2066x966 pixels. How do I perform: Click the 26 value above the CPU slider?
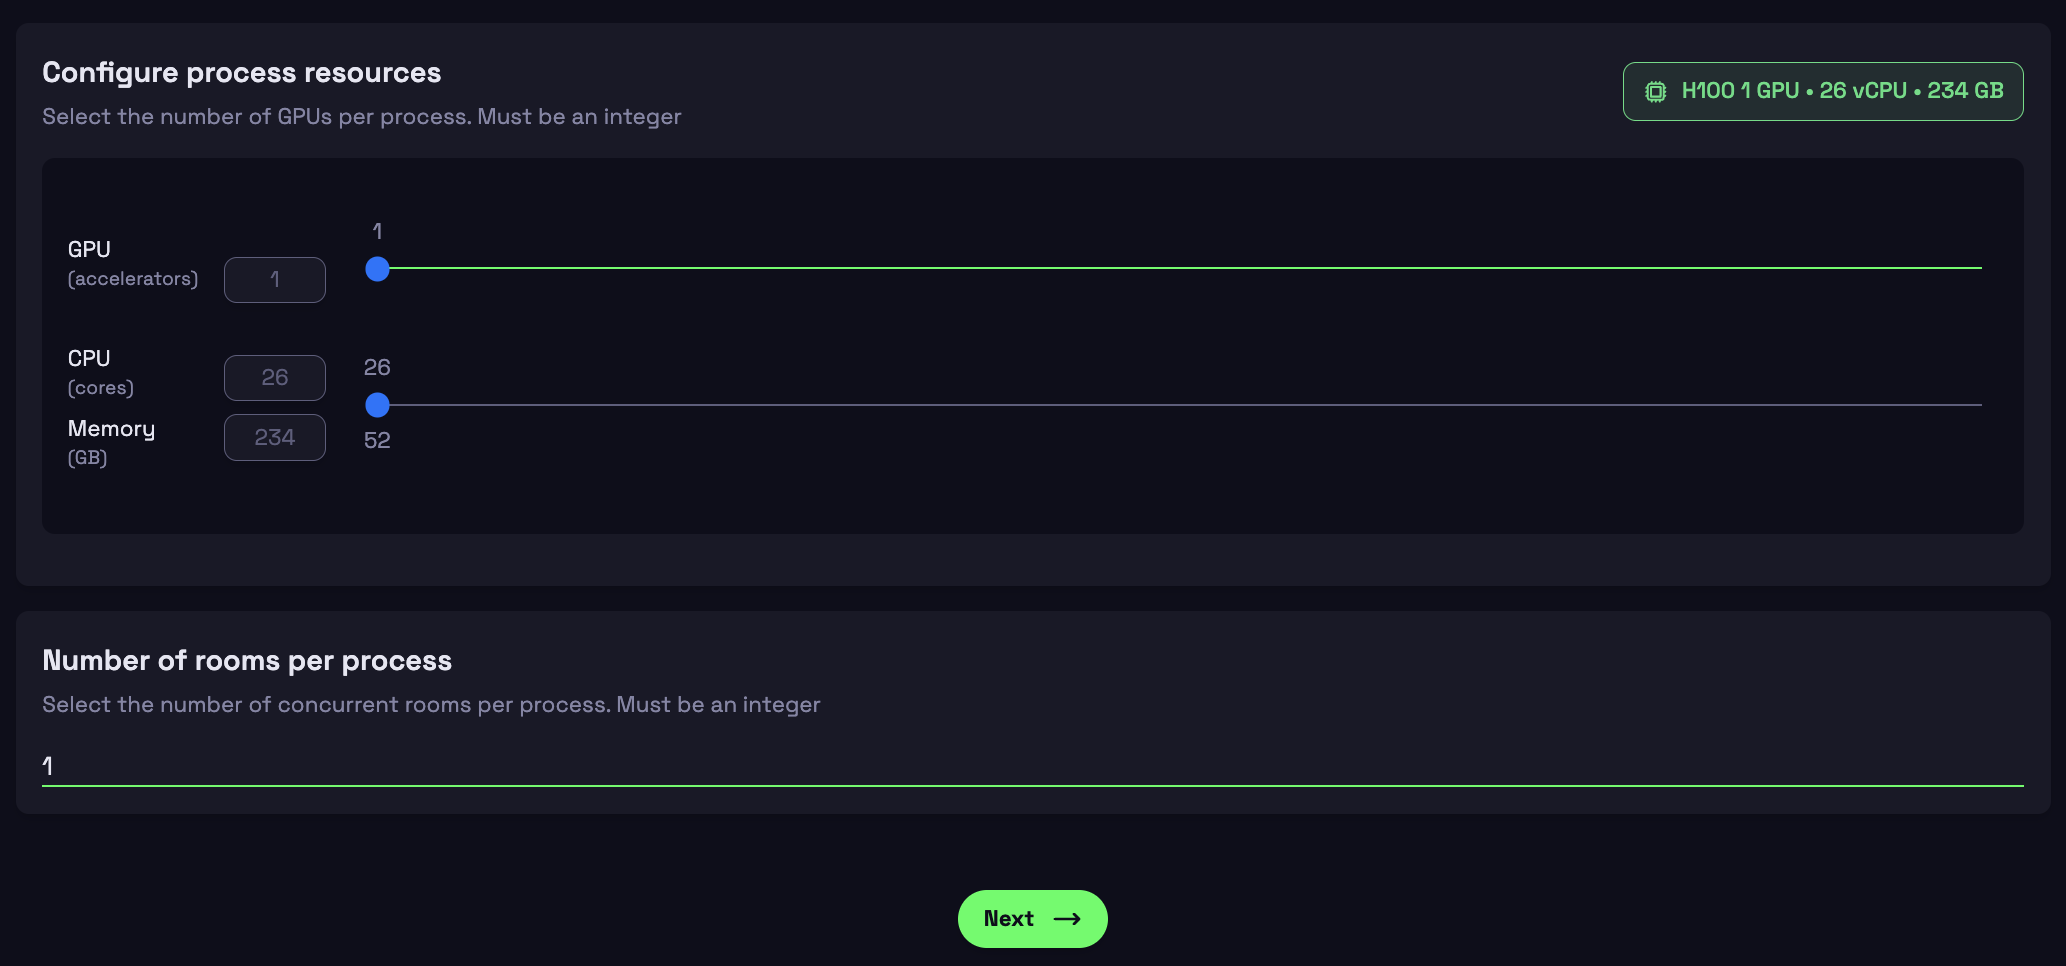pos(377,367)
